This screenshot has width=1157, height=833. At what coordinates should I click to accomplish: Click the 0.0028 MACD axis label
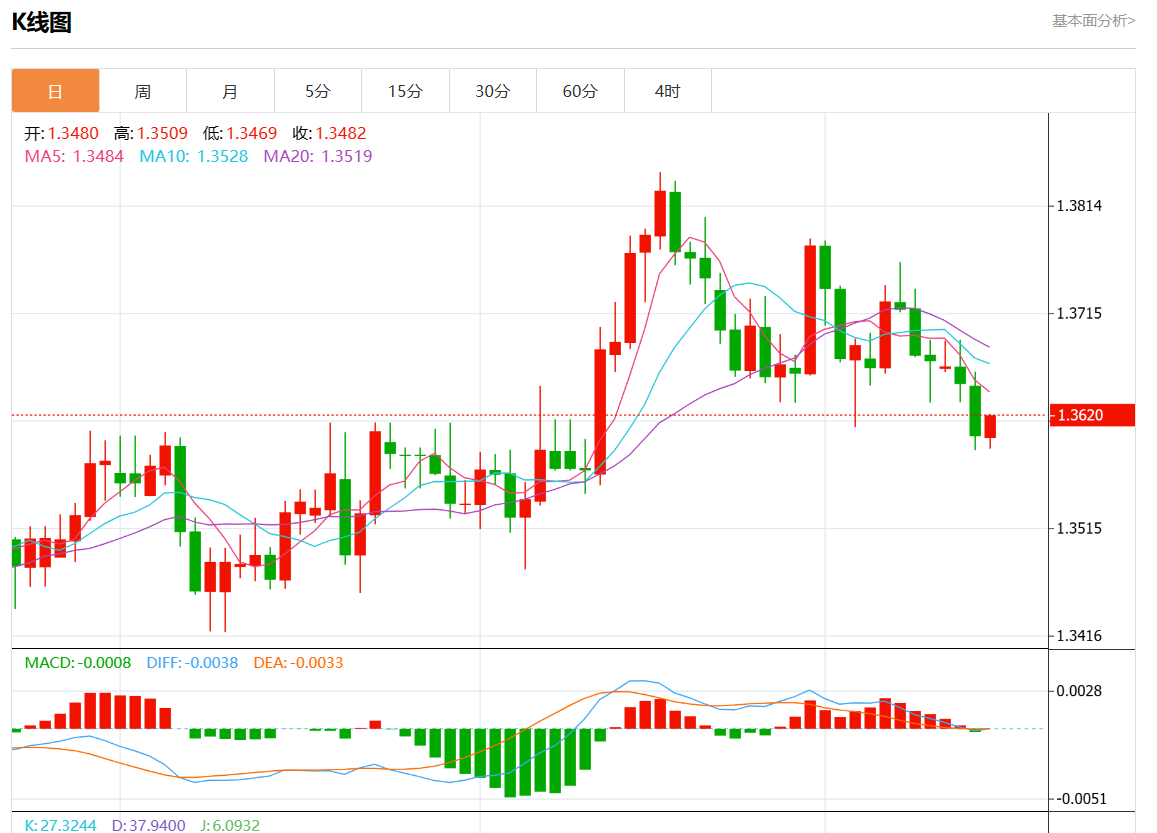click(1079, 691)
